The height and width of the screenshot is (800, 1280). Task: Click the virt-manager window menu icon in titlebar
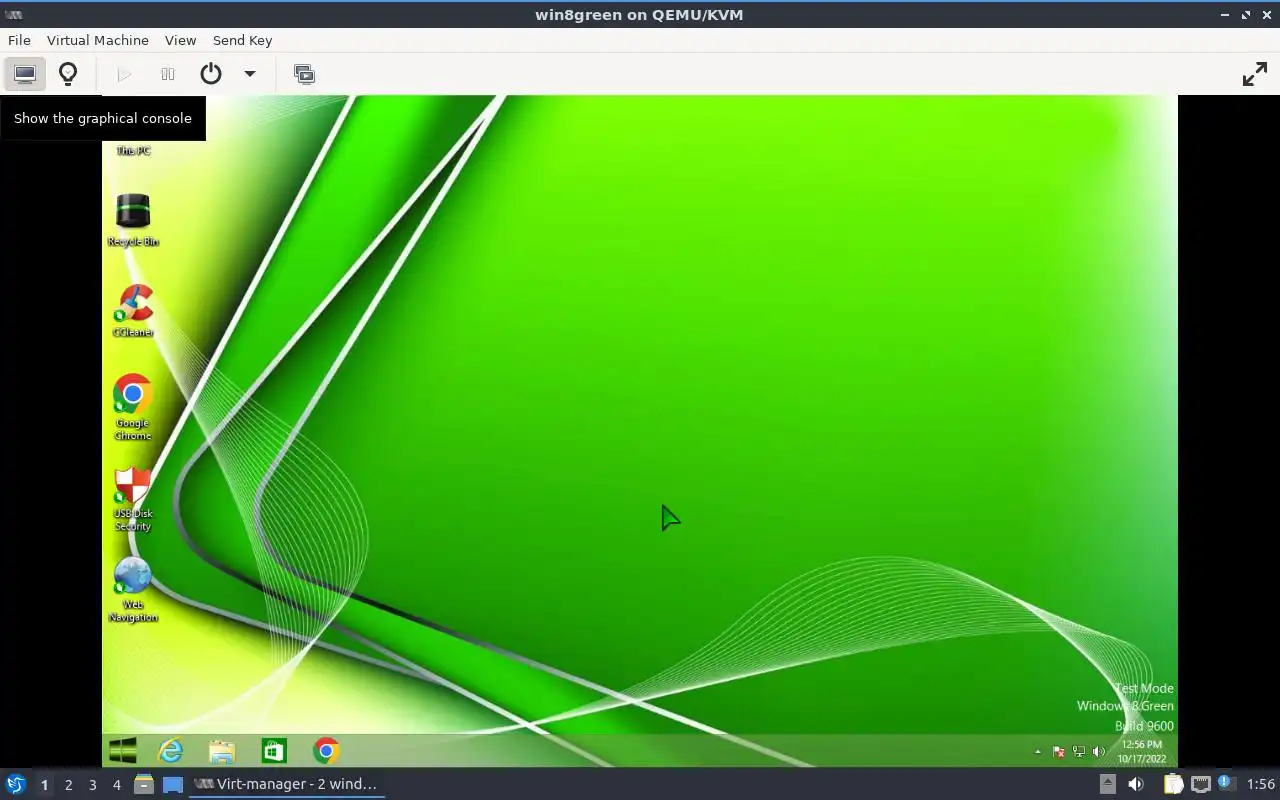(x=14, y=14)
